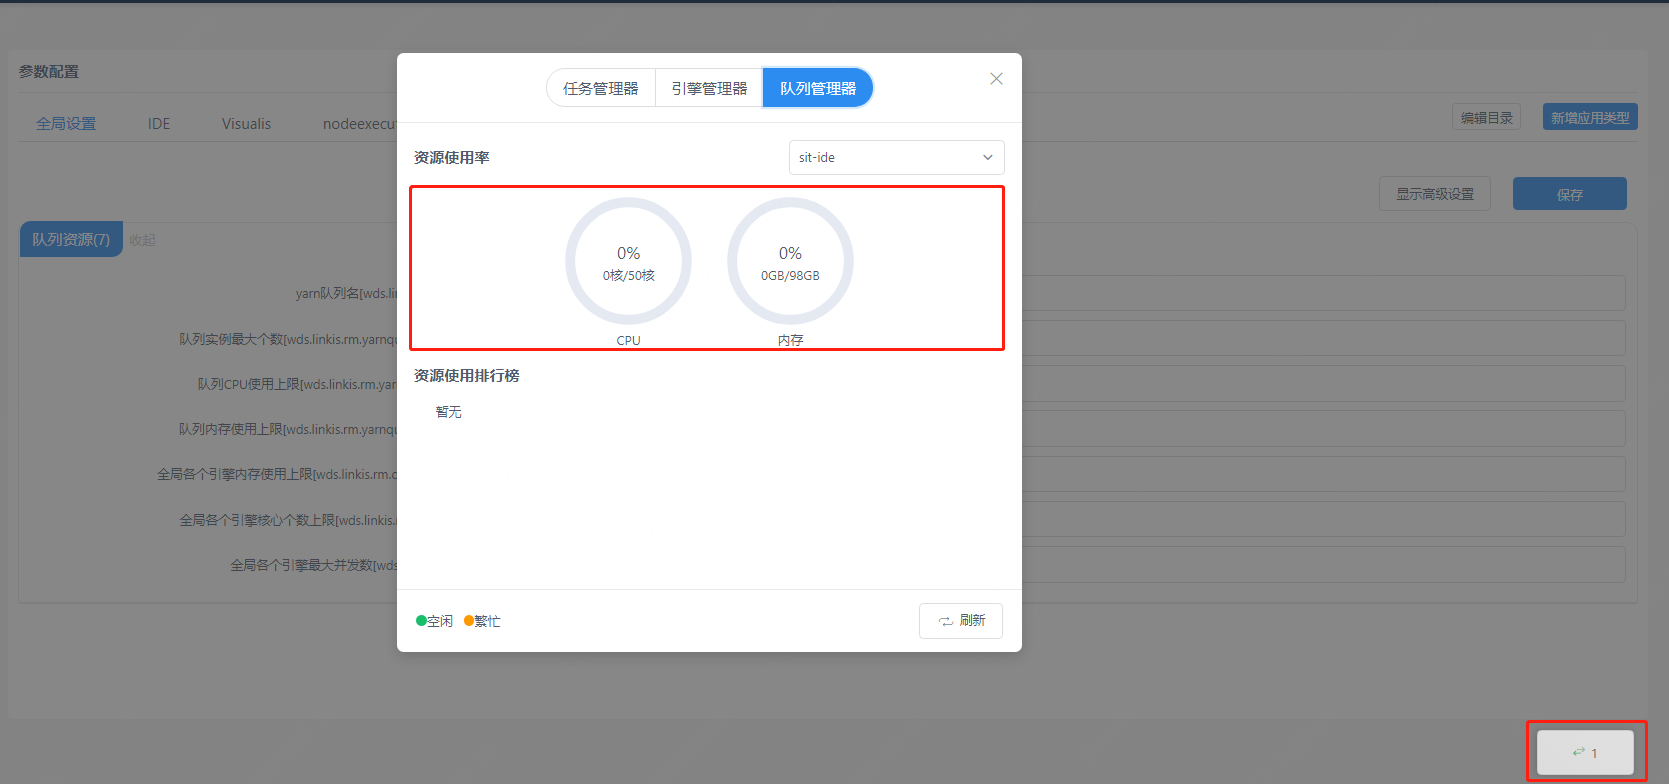Click the 编辑目录 button

[1486, 118]
